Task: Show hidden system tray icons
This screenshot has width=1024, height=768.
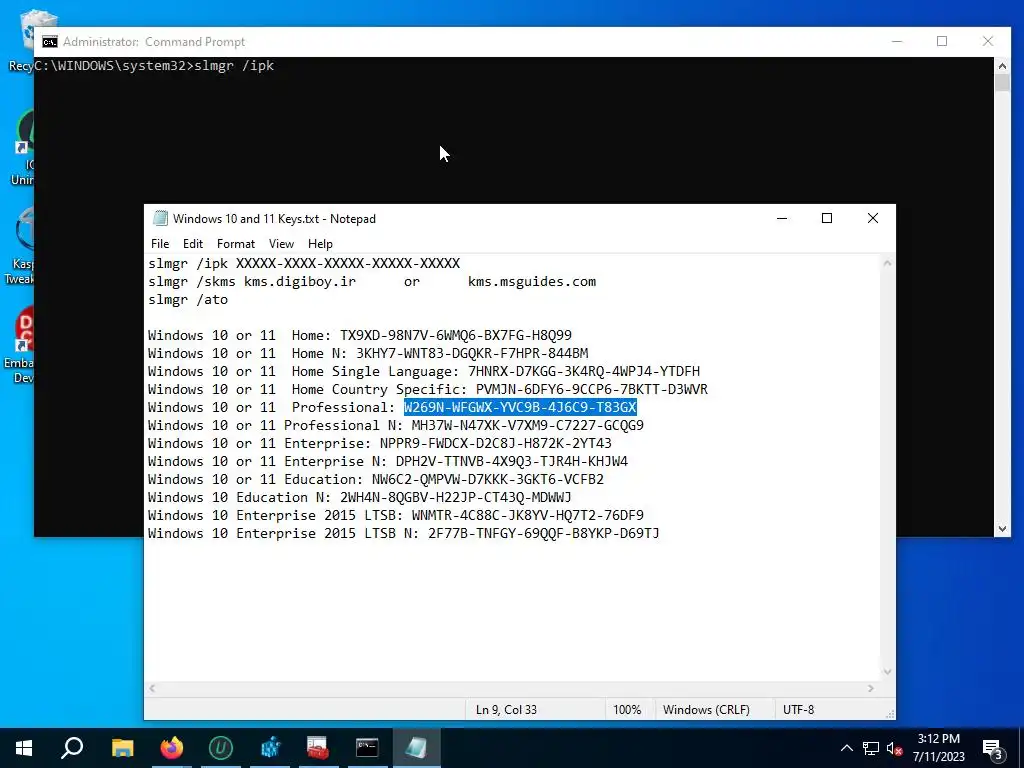Action: point(846,748)
